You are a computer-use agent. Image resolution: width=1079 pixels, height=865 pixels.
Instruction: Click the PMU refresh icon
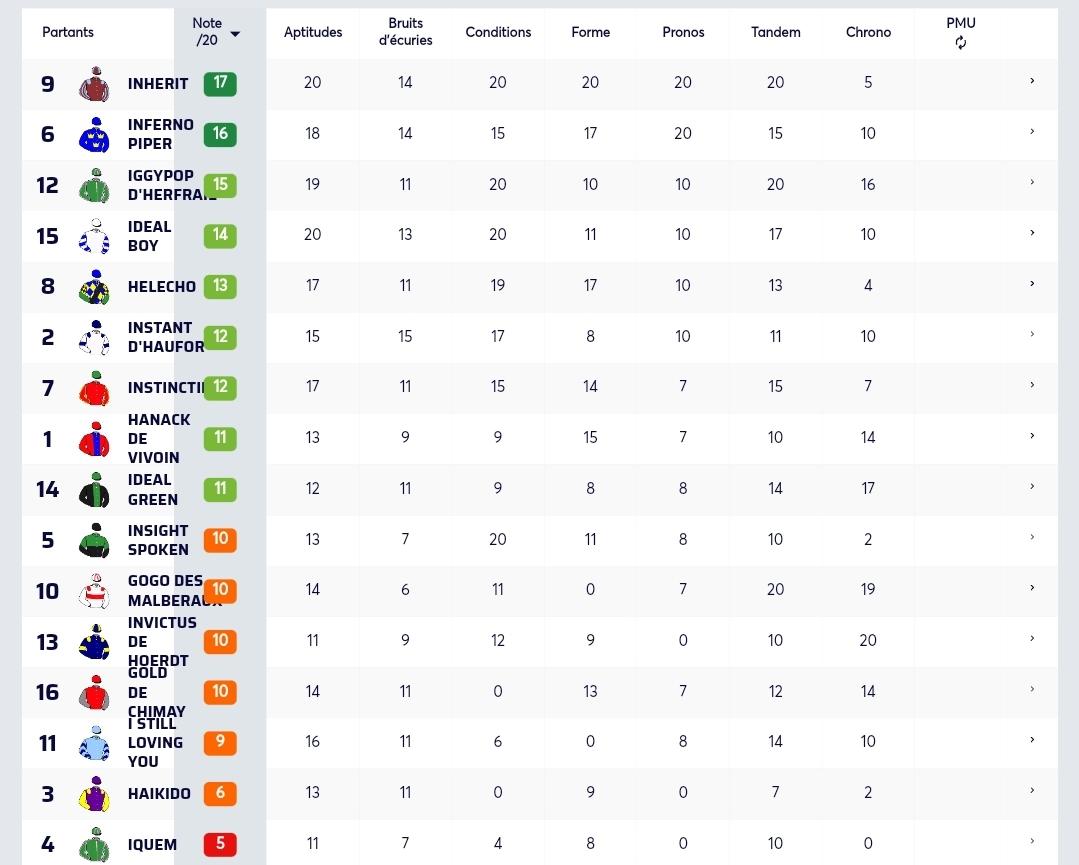(961, 43)
